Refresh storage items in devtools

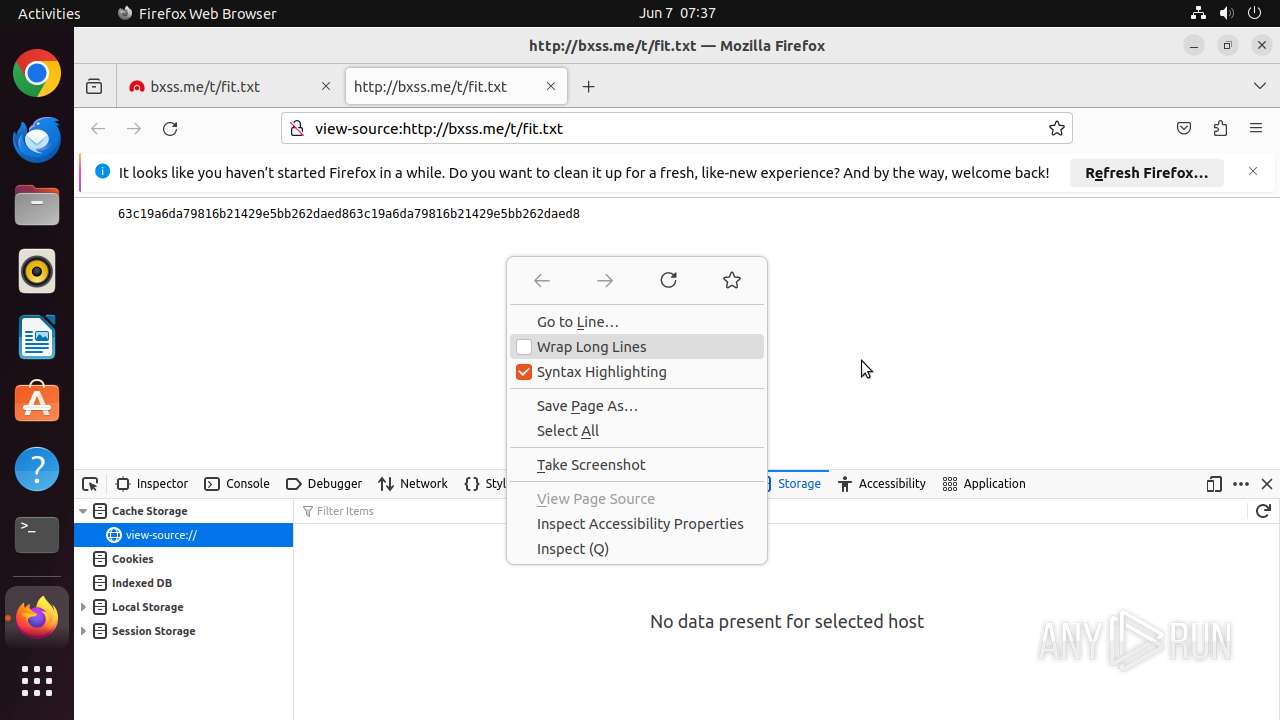(x=1263, y=511)
